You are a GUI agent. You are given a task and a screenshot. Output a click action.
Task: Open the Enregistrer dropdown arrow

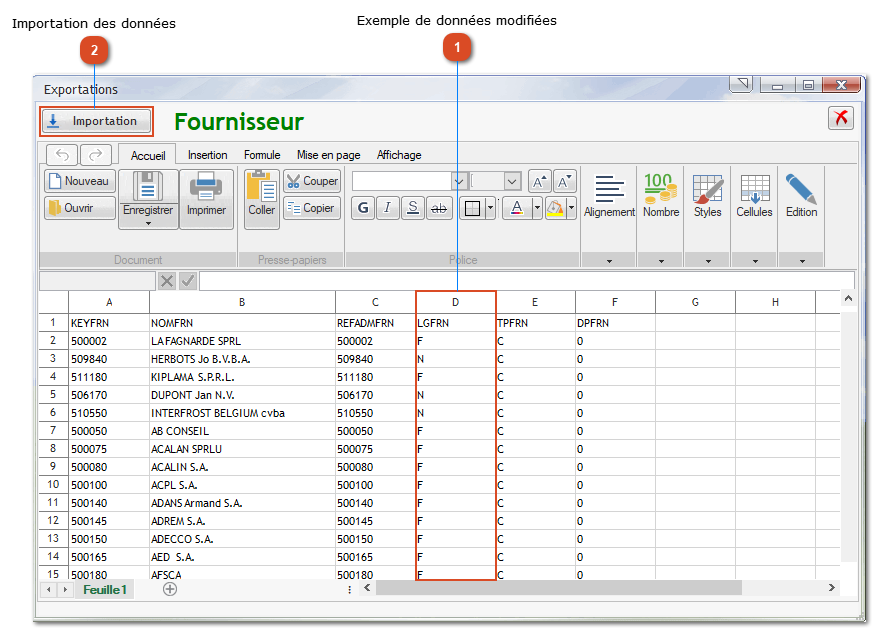148,223
